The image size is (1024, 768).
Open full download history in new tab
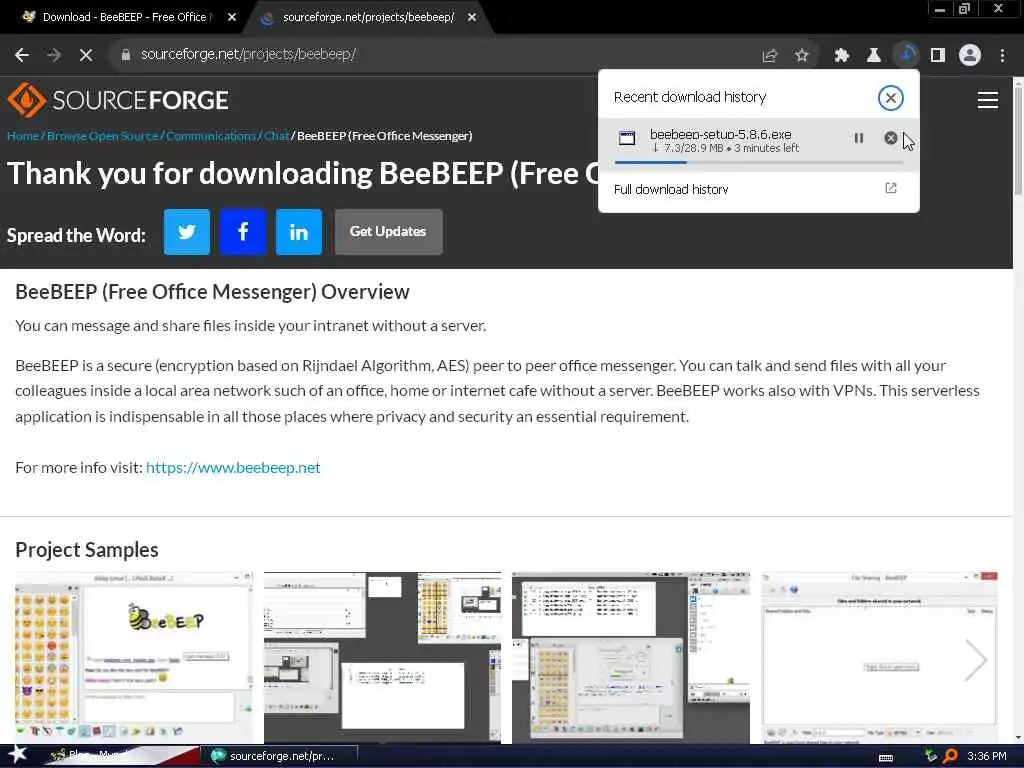click(891, 188)
